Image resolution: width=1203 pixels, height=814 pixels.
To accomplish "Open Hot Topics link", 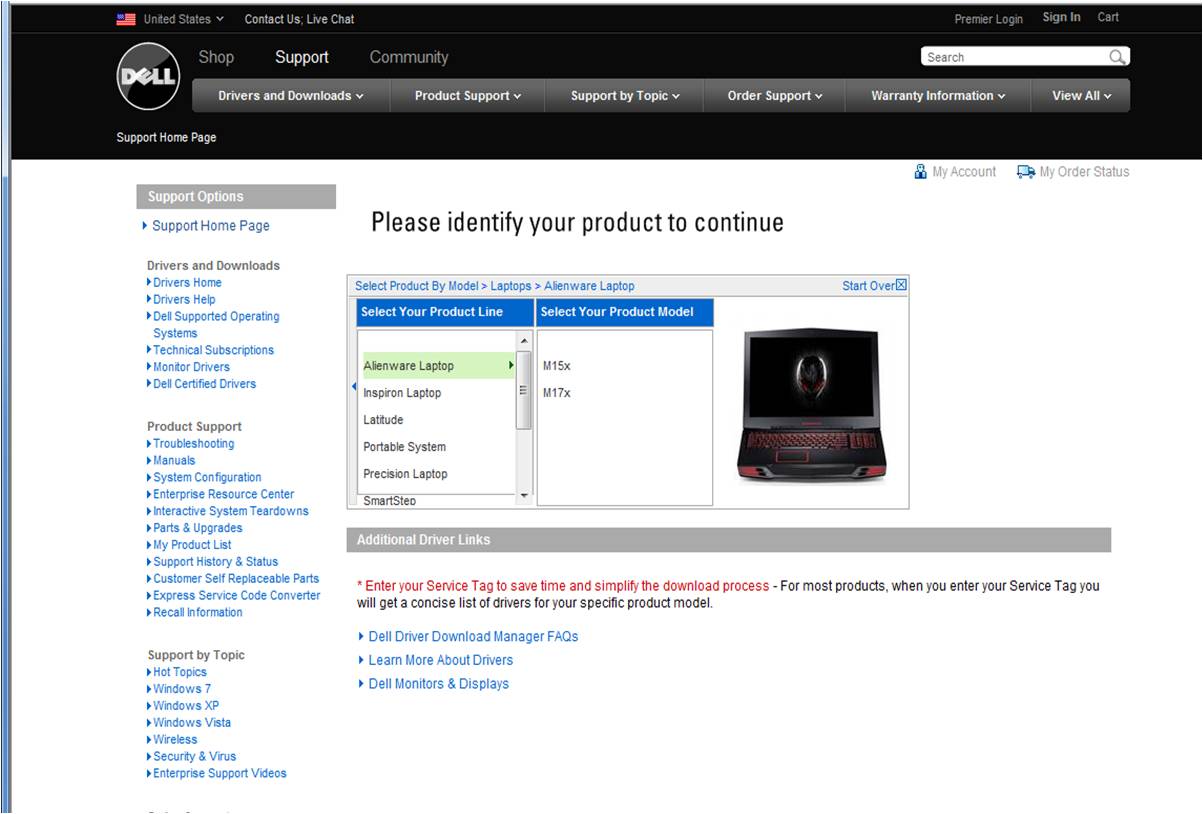I will tap(180, 673).
